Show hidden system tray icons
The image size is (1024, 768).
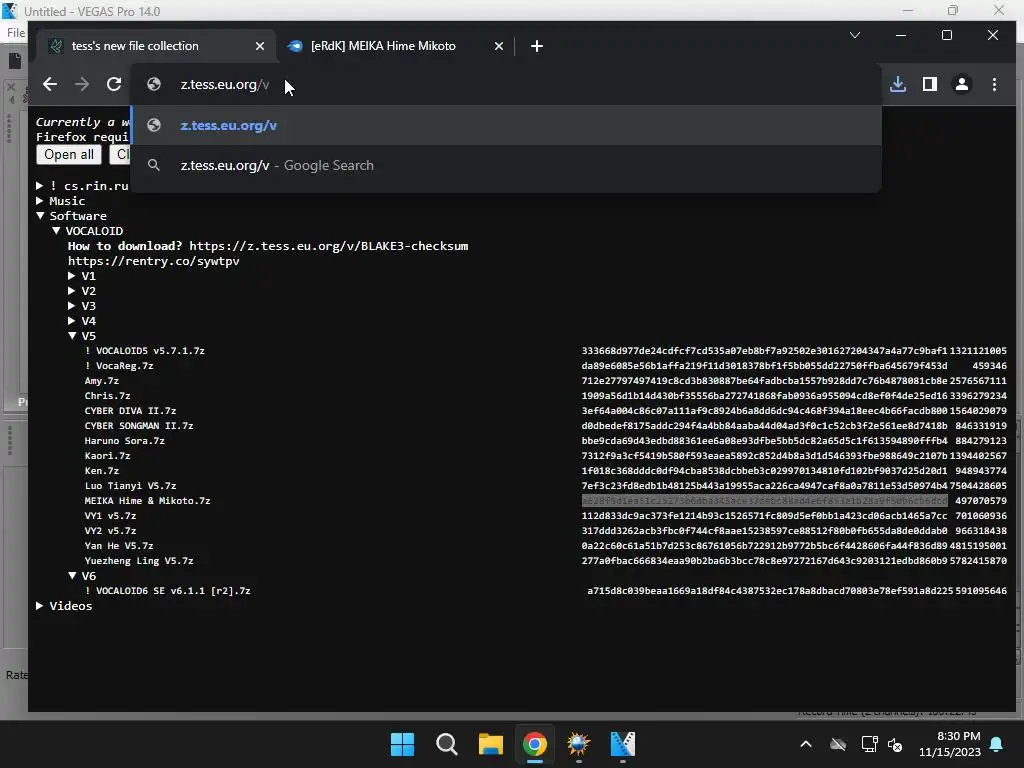[x=806, y=744]
